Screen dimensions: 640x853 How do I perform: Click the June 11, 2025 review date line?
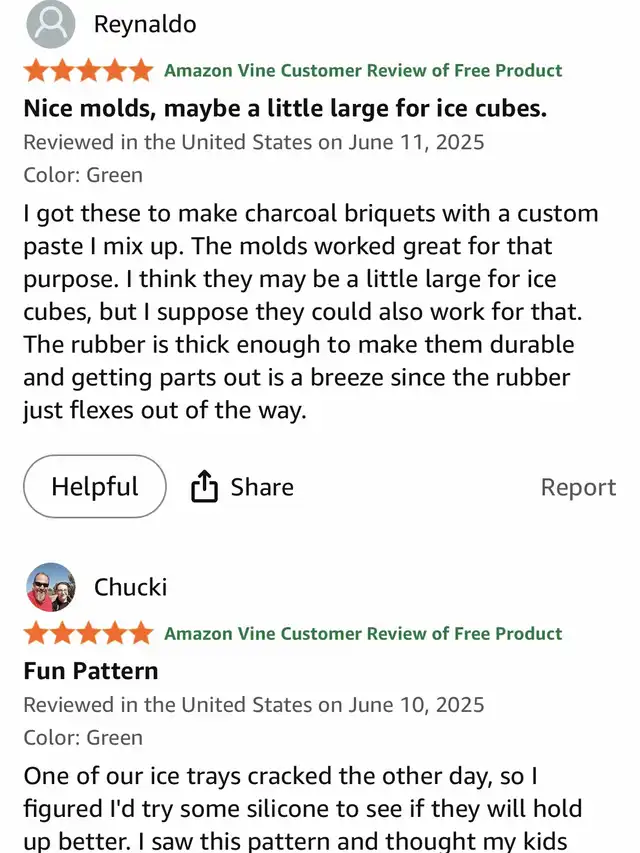coord(254,142)
